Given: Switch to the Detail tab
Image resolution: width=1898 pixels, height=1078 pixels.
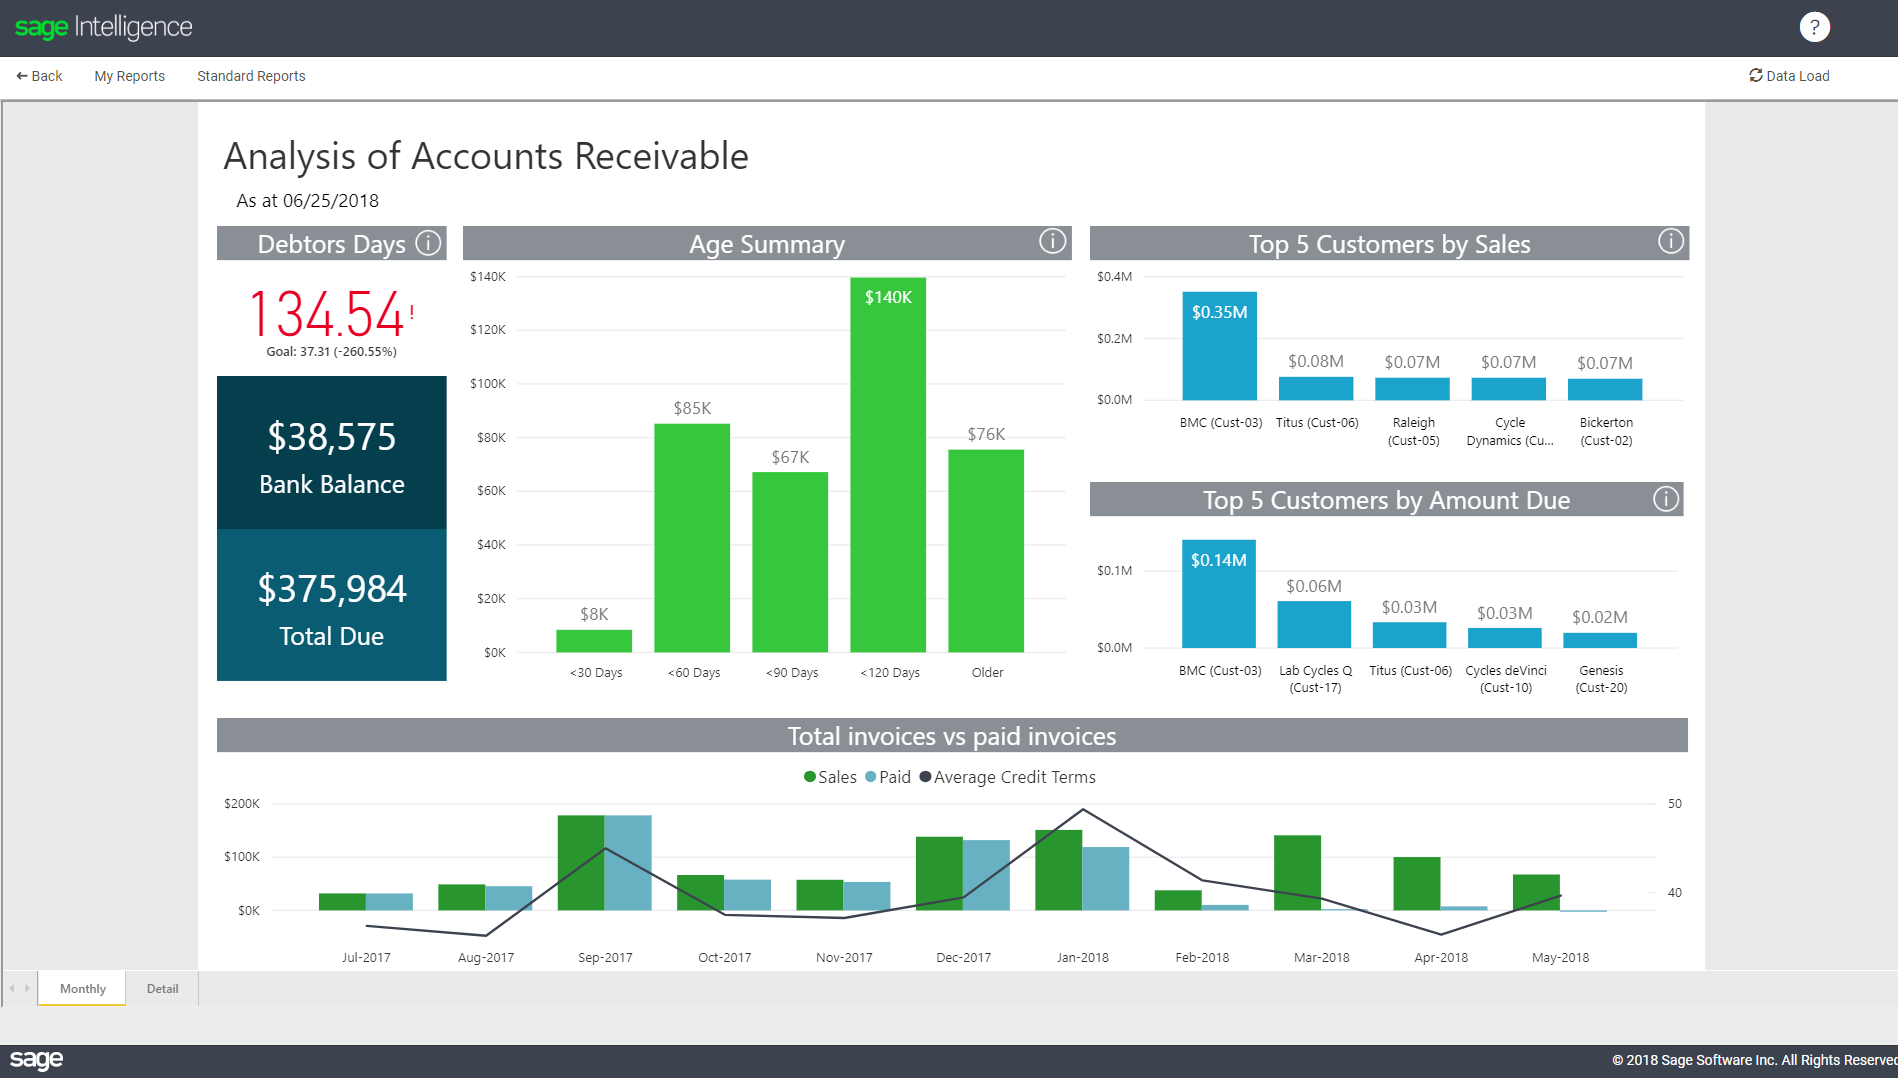Looking at the screenshot, I should pos(162,988).
